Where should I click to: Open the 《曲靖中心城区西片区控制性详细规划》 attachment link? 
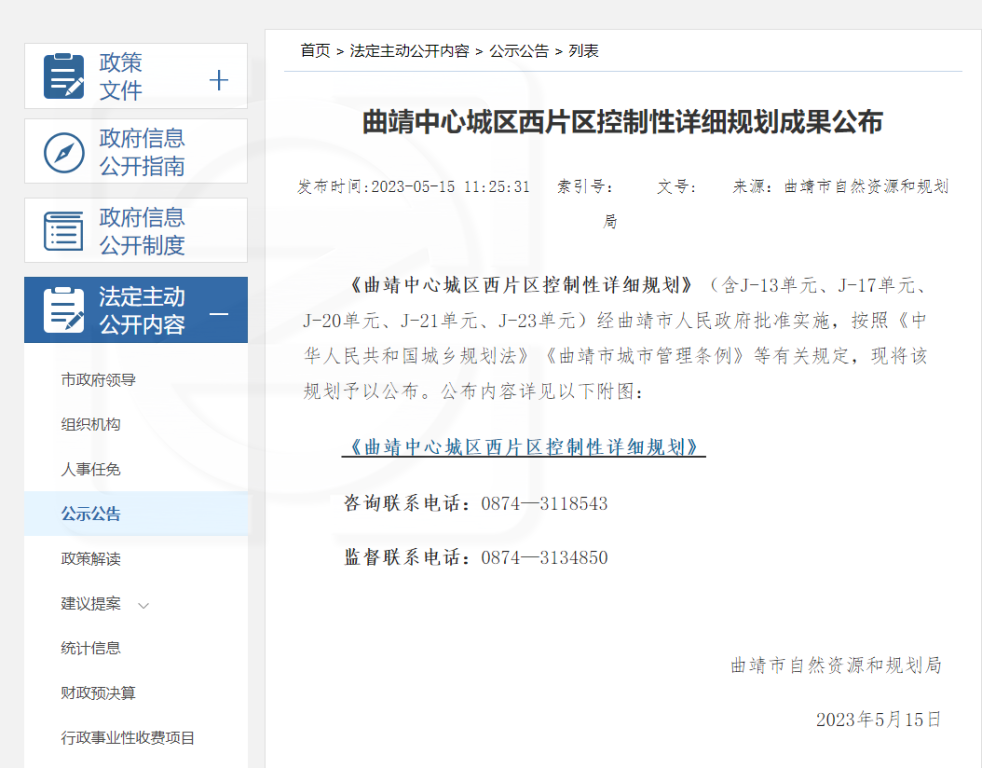pos(524,447)
